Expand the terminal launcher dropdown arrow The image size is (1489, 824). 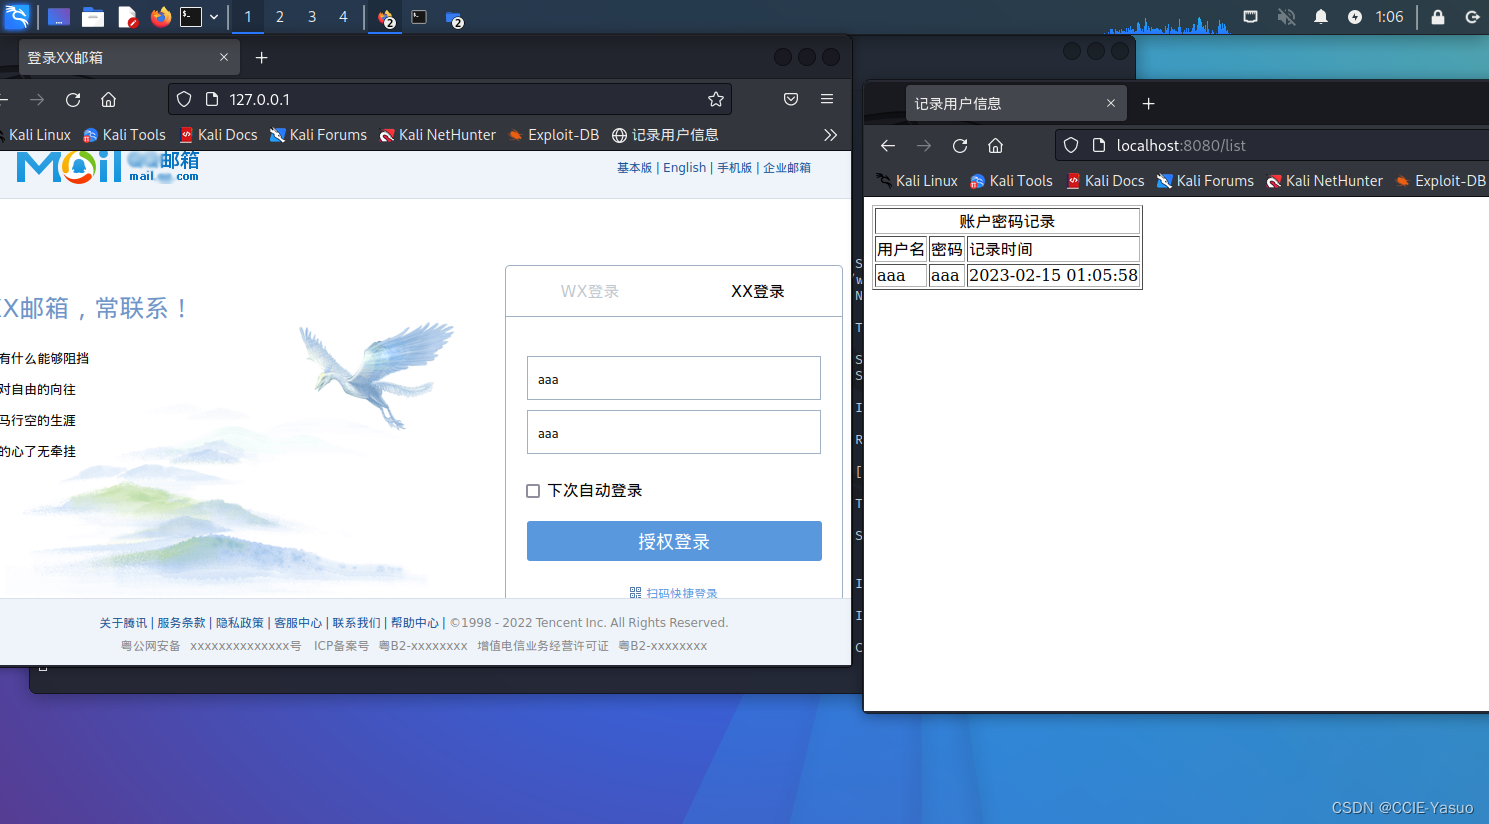214,17
